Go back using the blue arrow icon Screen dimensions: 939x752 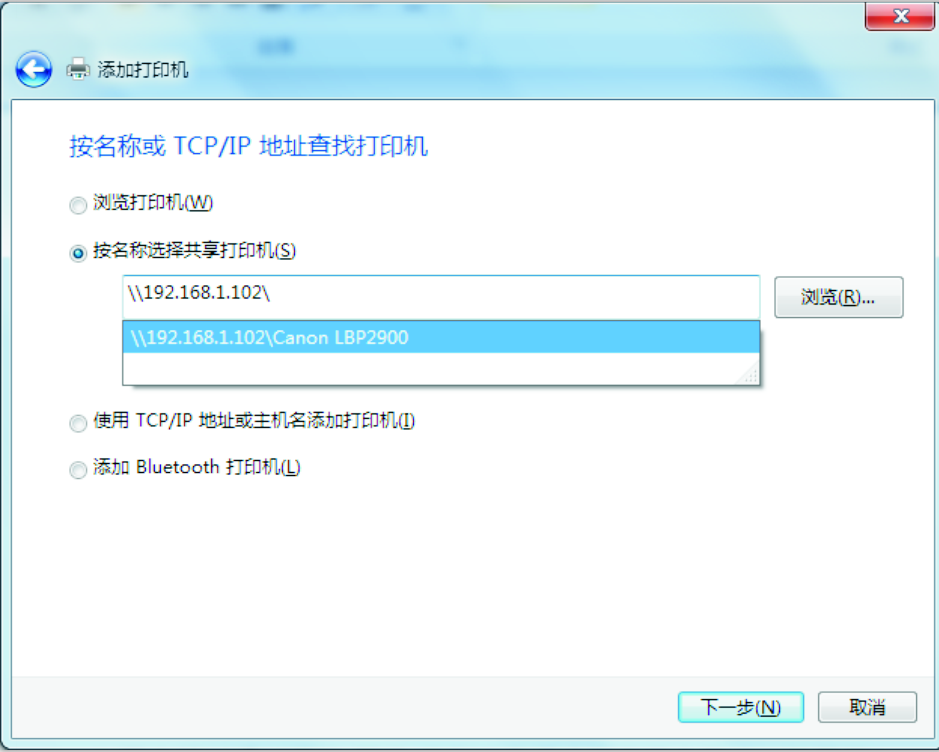point(34,69)
